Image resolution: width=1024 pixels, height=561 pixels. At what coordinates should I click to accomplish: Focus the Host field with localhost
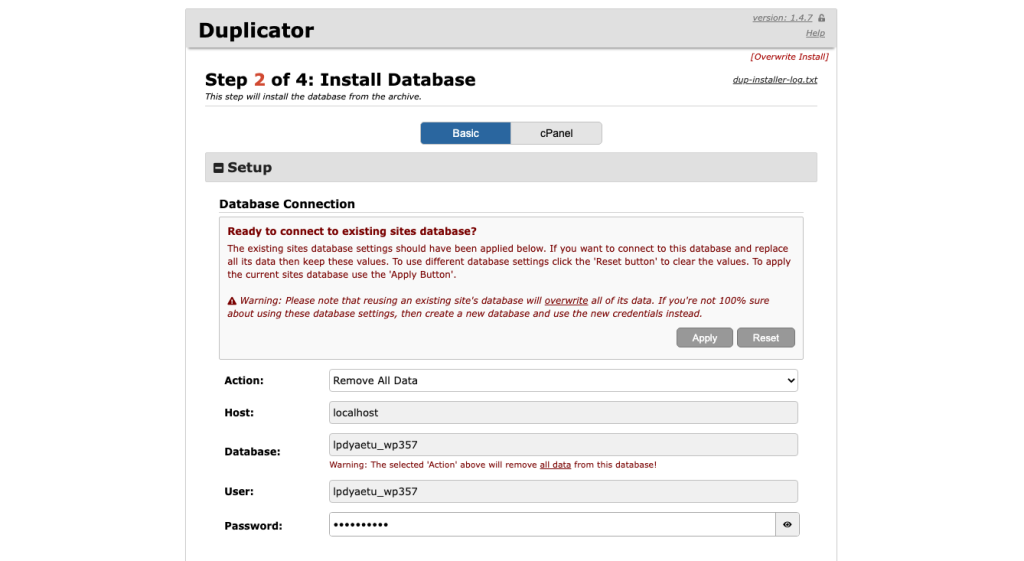pos(563,413)
